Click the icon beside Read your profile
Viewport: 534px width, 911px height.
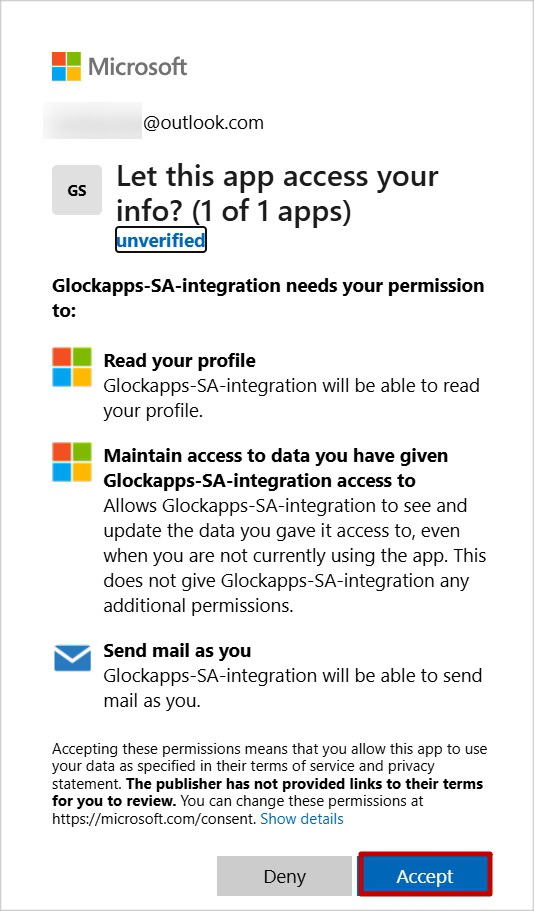pyautogui.click(x=72, y=367)
